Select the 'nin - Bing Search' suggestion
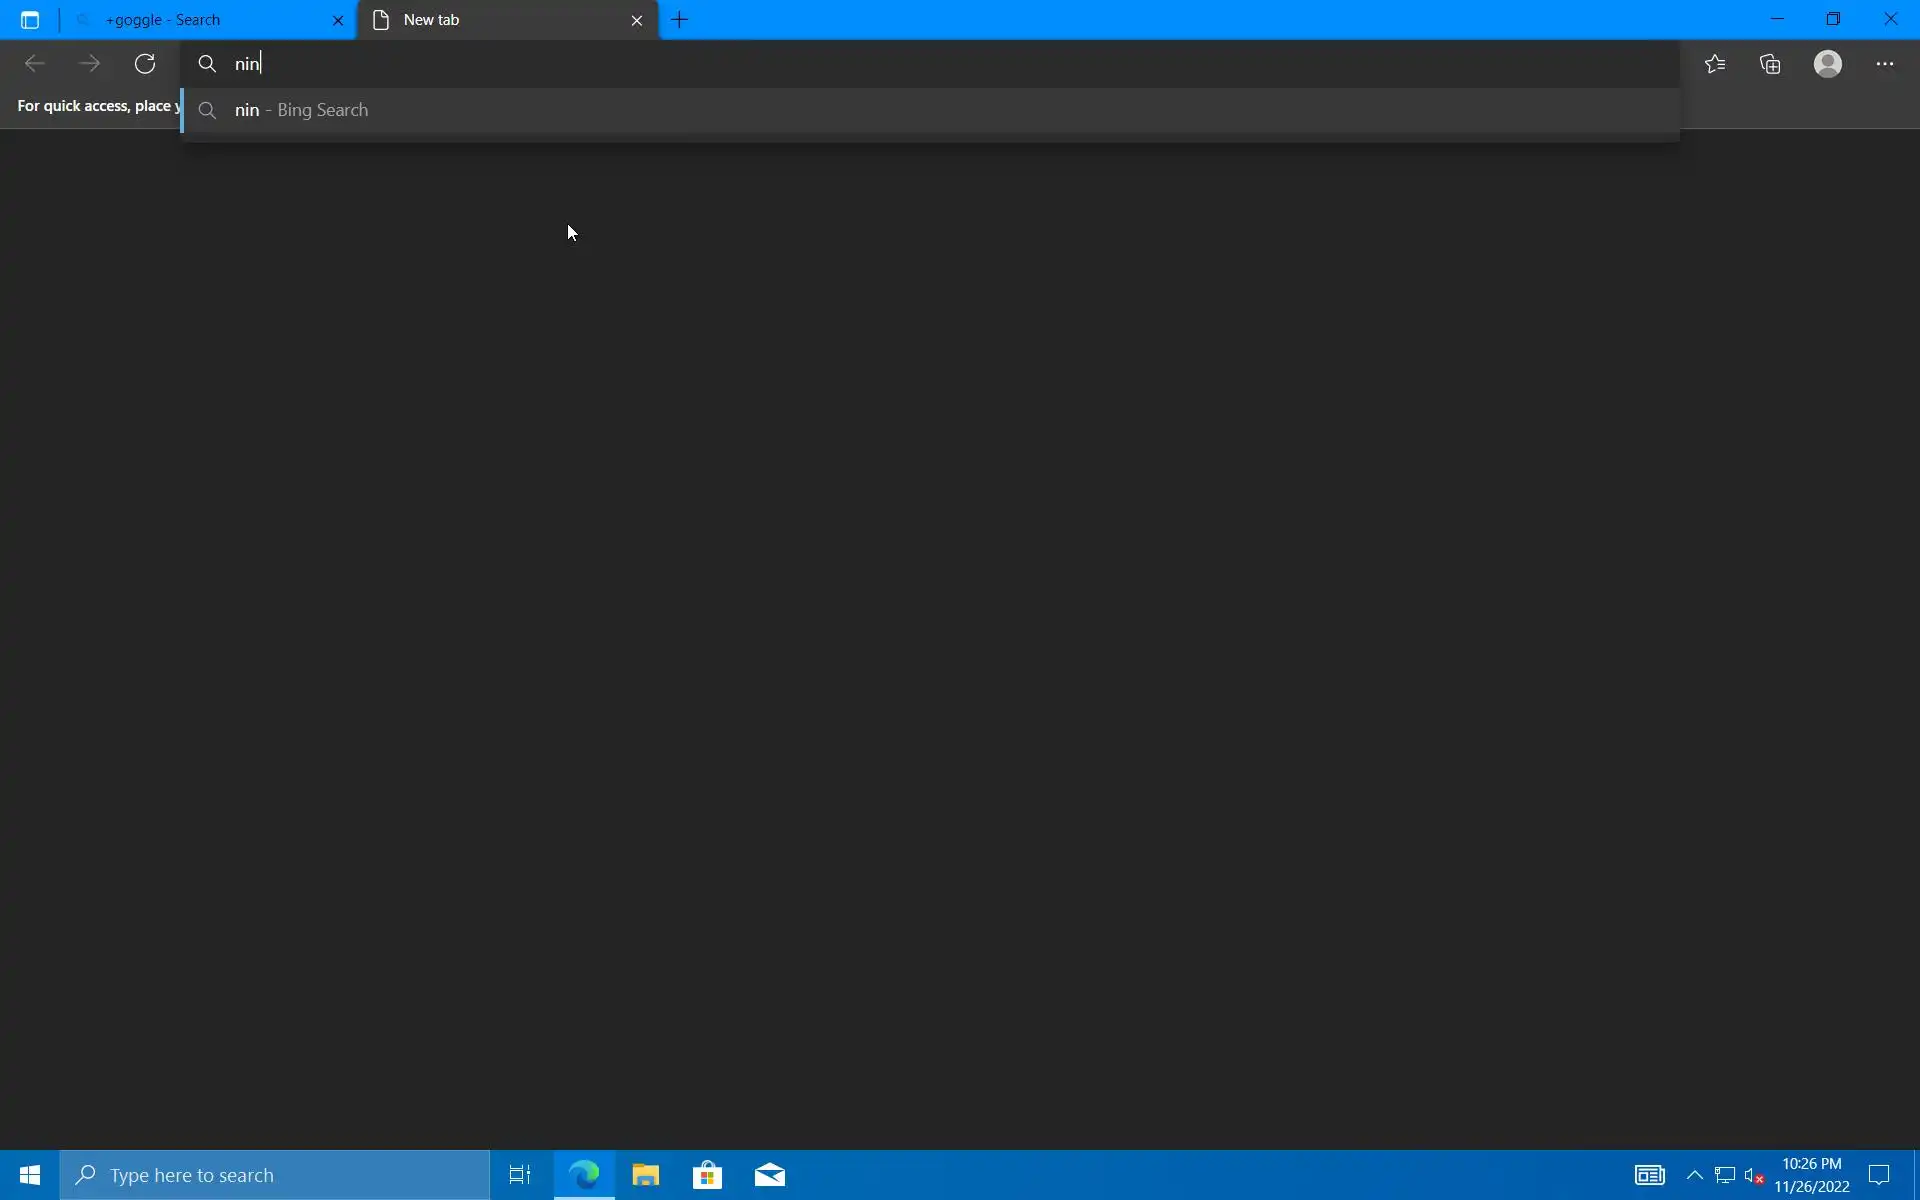This screenshot has height=1200, width=1920. pos(302,110)
